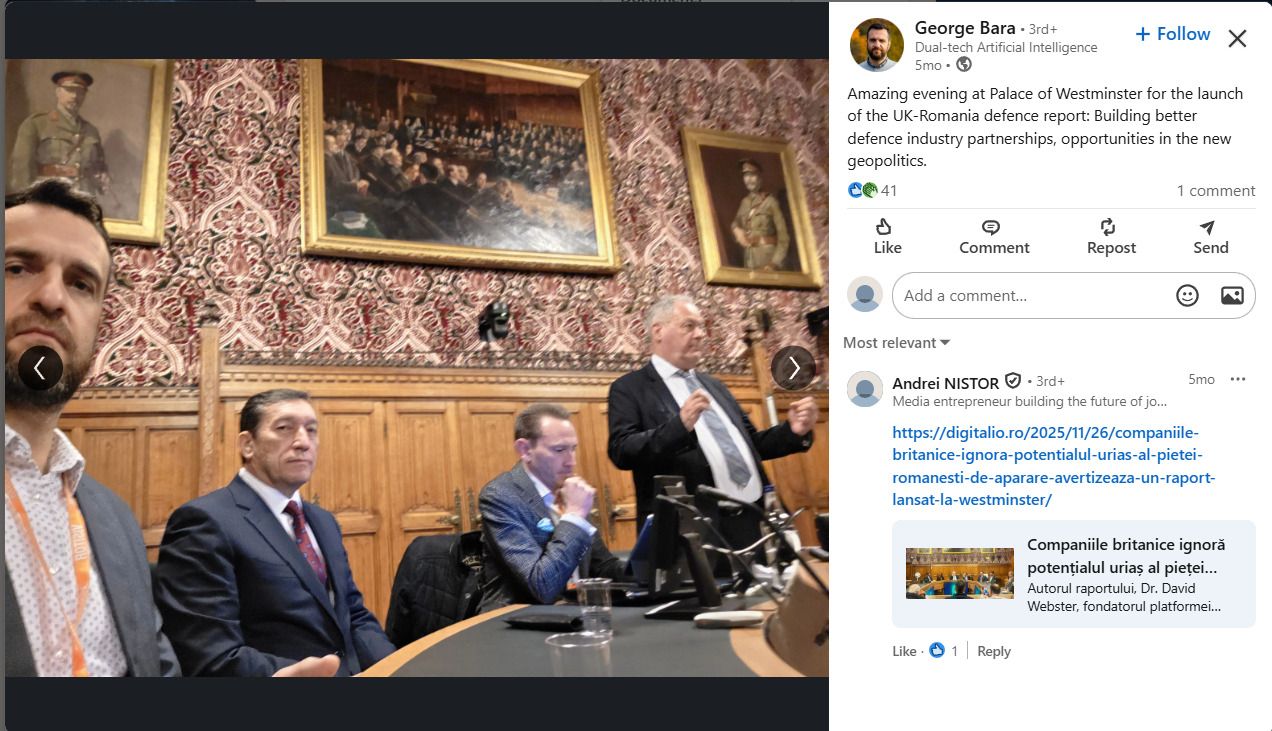Expand the Most relevant sort dropdown

tap(896, 342)
